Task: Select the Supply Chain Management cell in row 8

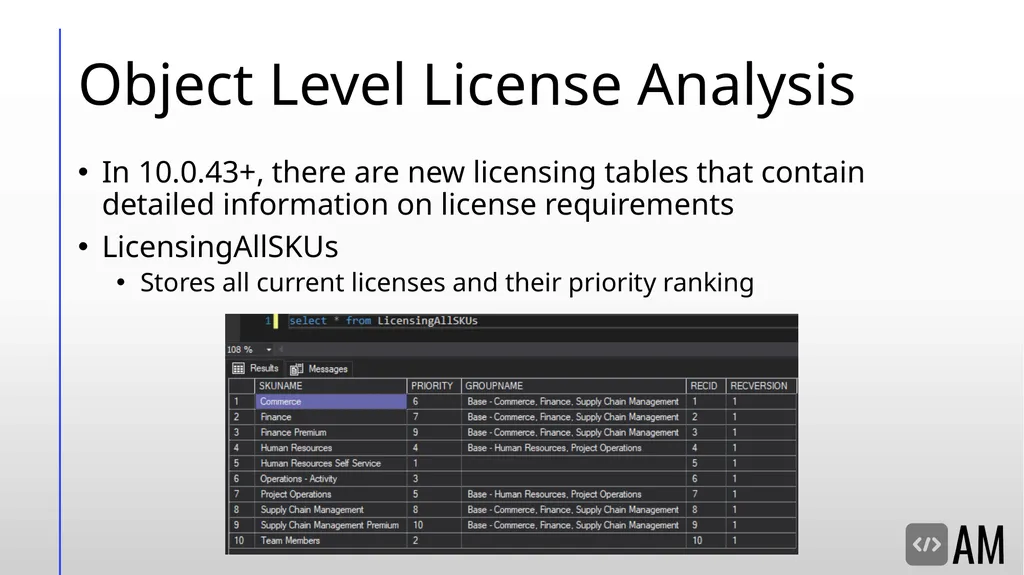Action: click(330, 510)
